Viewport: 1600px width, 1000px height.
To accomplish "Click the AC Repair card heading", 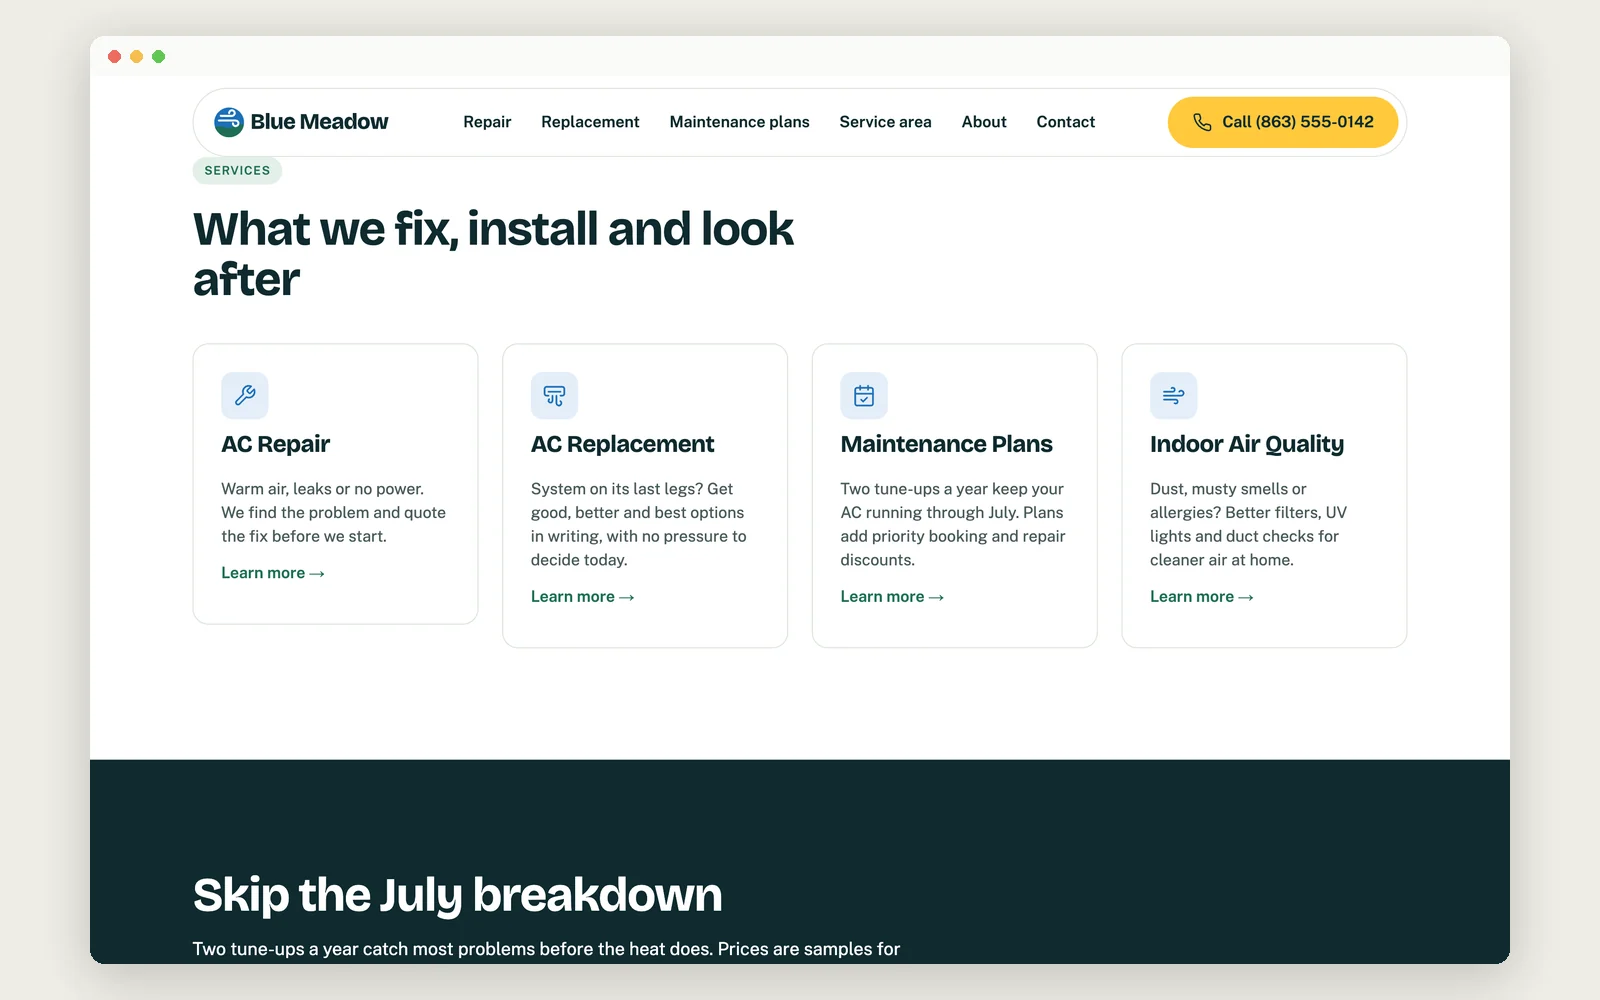I will point(276,444).
